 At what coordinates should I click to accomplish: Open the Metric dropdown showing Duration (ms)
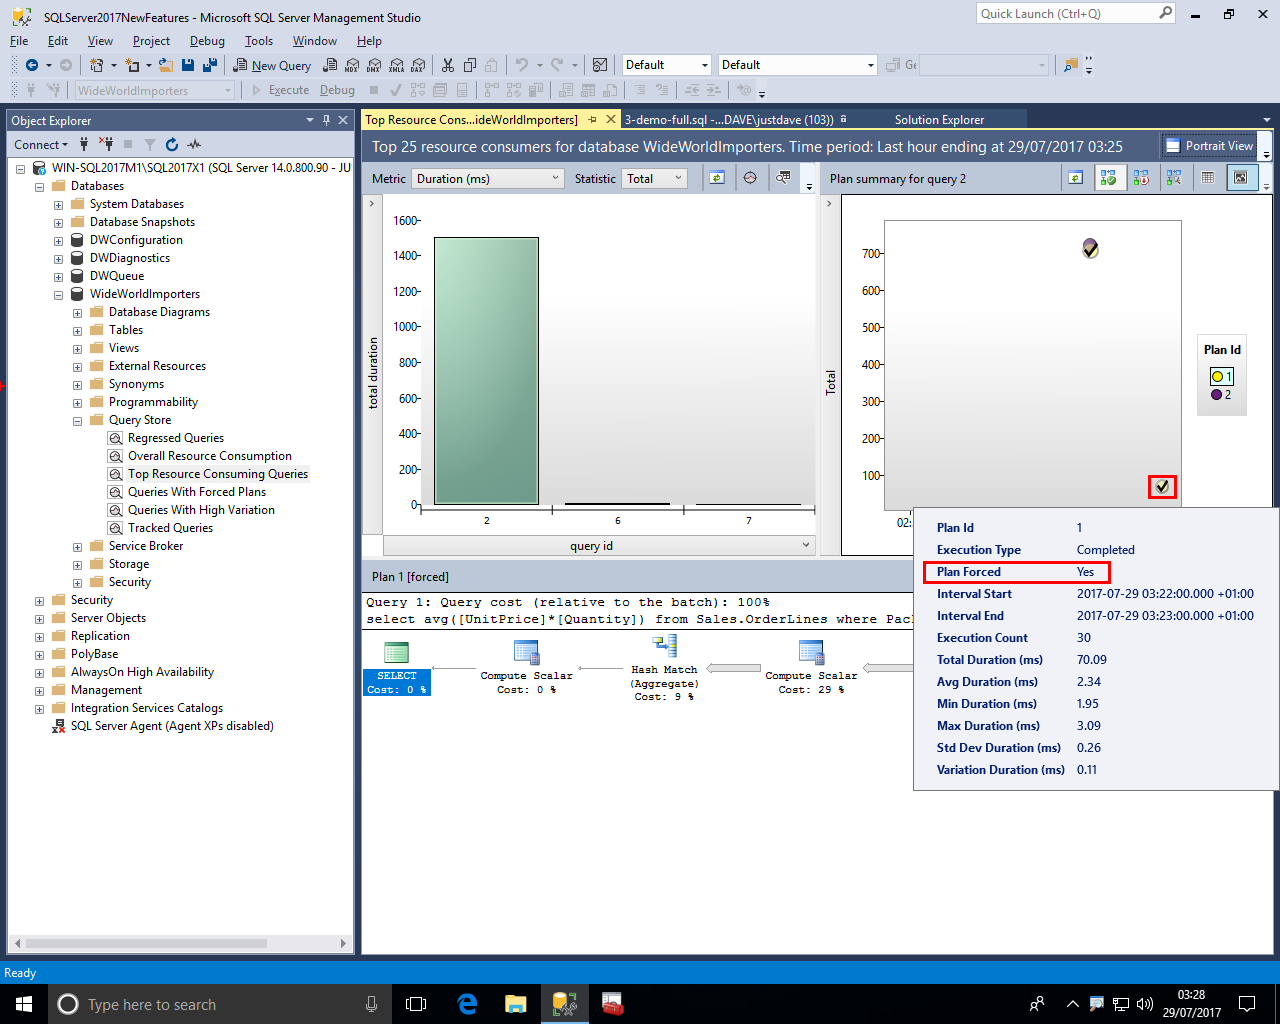pyautogui.click(x=489, y=178)
